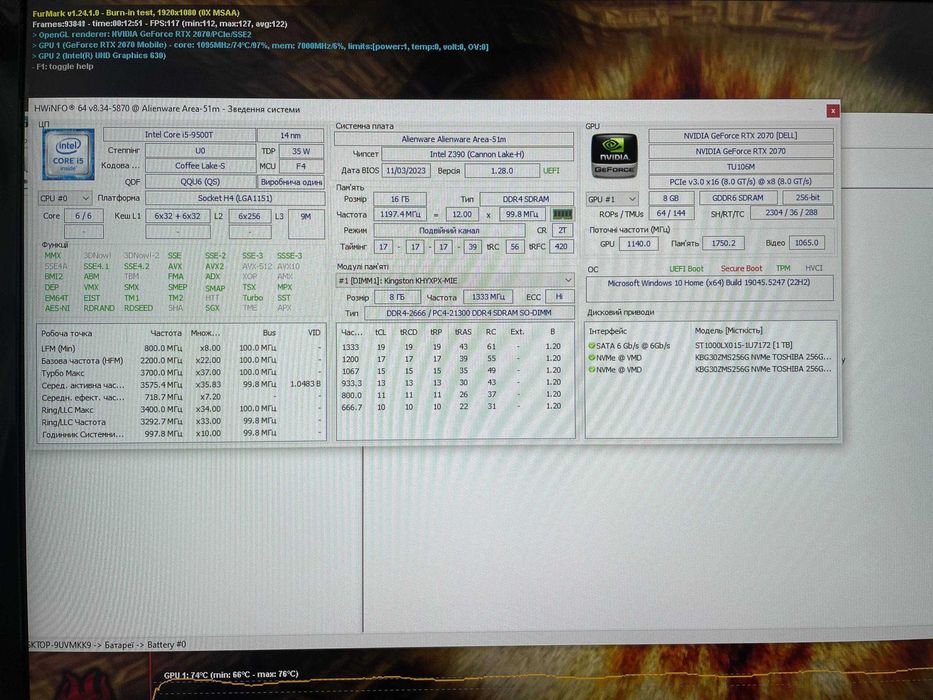The width and height of the screenshot is (933, 700).
Task: Select the Alienware Area-51m motherboard field
Action: [454, 139]
